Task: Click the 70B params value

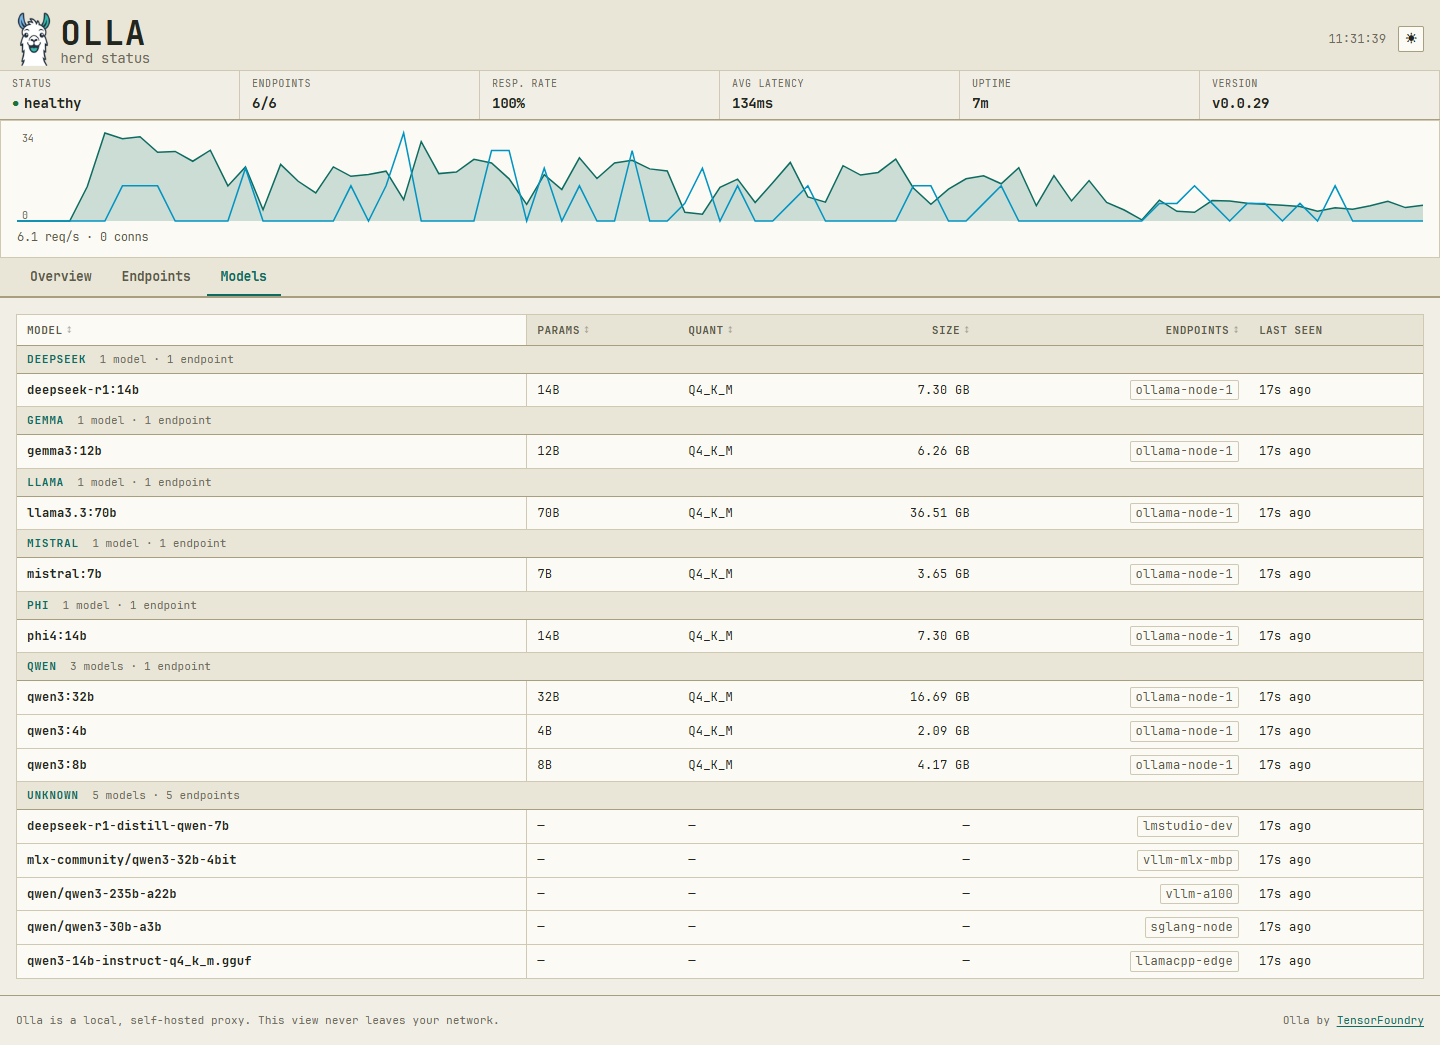Action: 548,513
